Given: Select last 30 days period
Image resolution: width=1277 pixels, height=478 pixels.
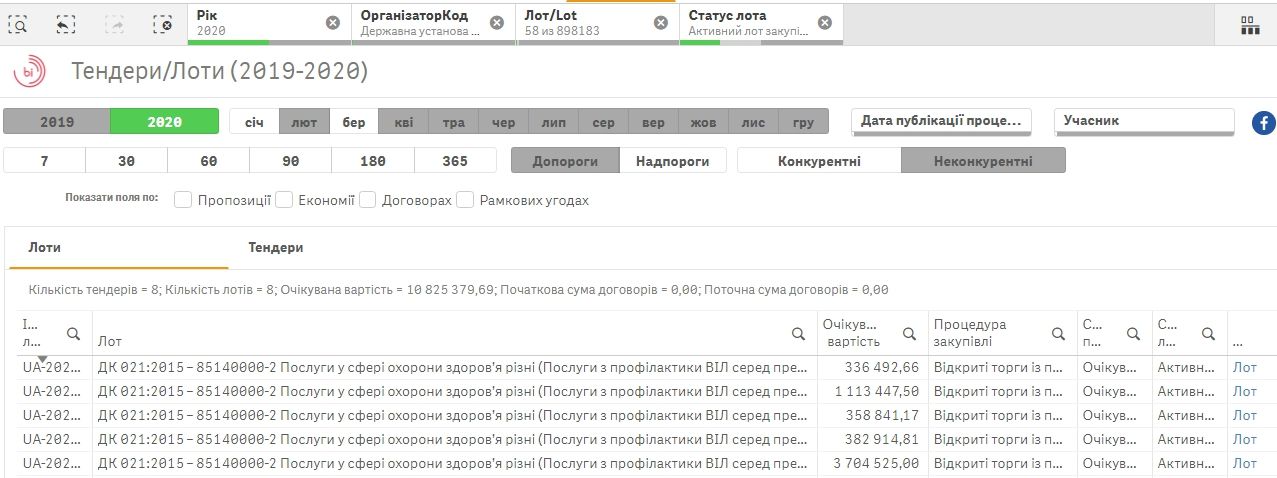Looking at the screenshot, I should pos(126,161).
